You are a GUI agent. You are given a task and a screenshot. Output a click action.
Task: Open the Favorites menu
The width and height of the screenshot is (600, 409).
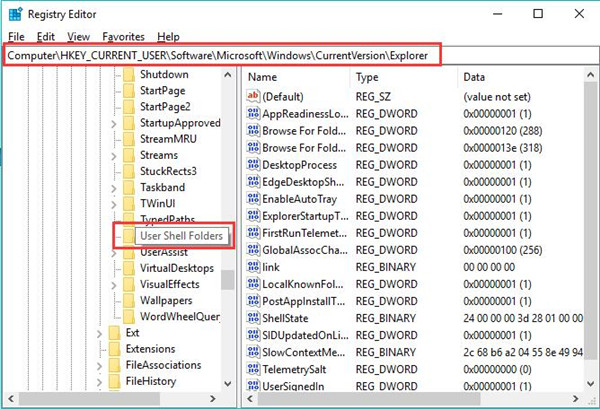click(123, 37)
